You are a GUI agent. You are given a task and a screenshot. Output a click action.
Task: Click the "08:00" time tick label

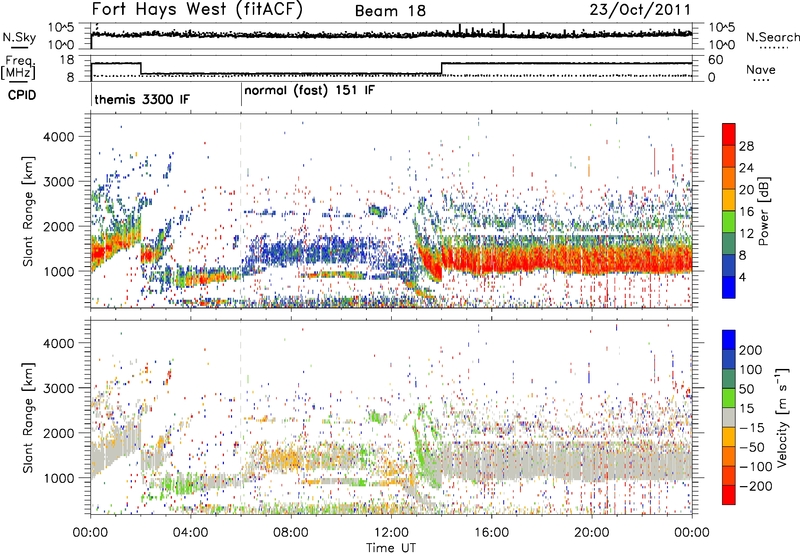[x=290, y=533]
